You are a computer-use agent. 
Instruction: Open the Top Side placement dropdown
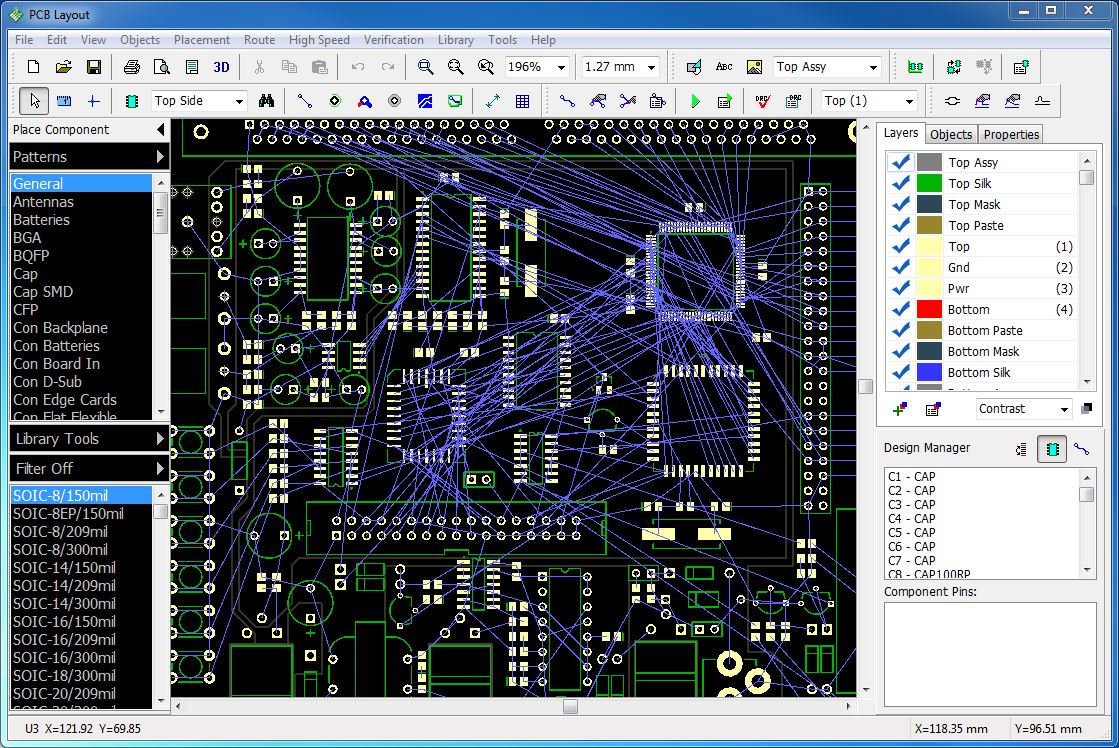click(x=238, y=101)
